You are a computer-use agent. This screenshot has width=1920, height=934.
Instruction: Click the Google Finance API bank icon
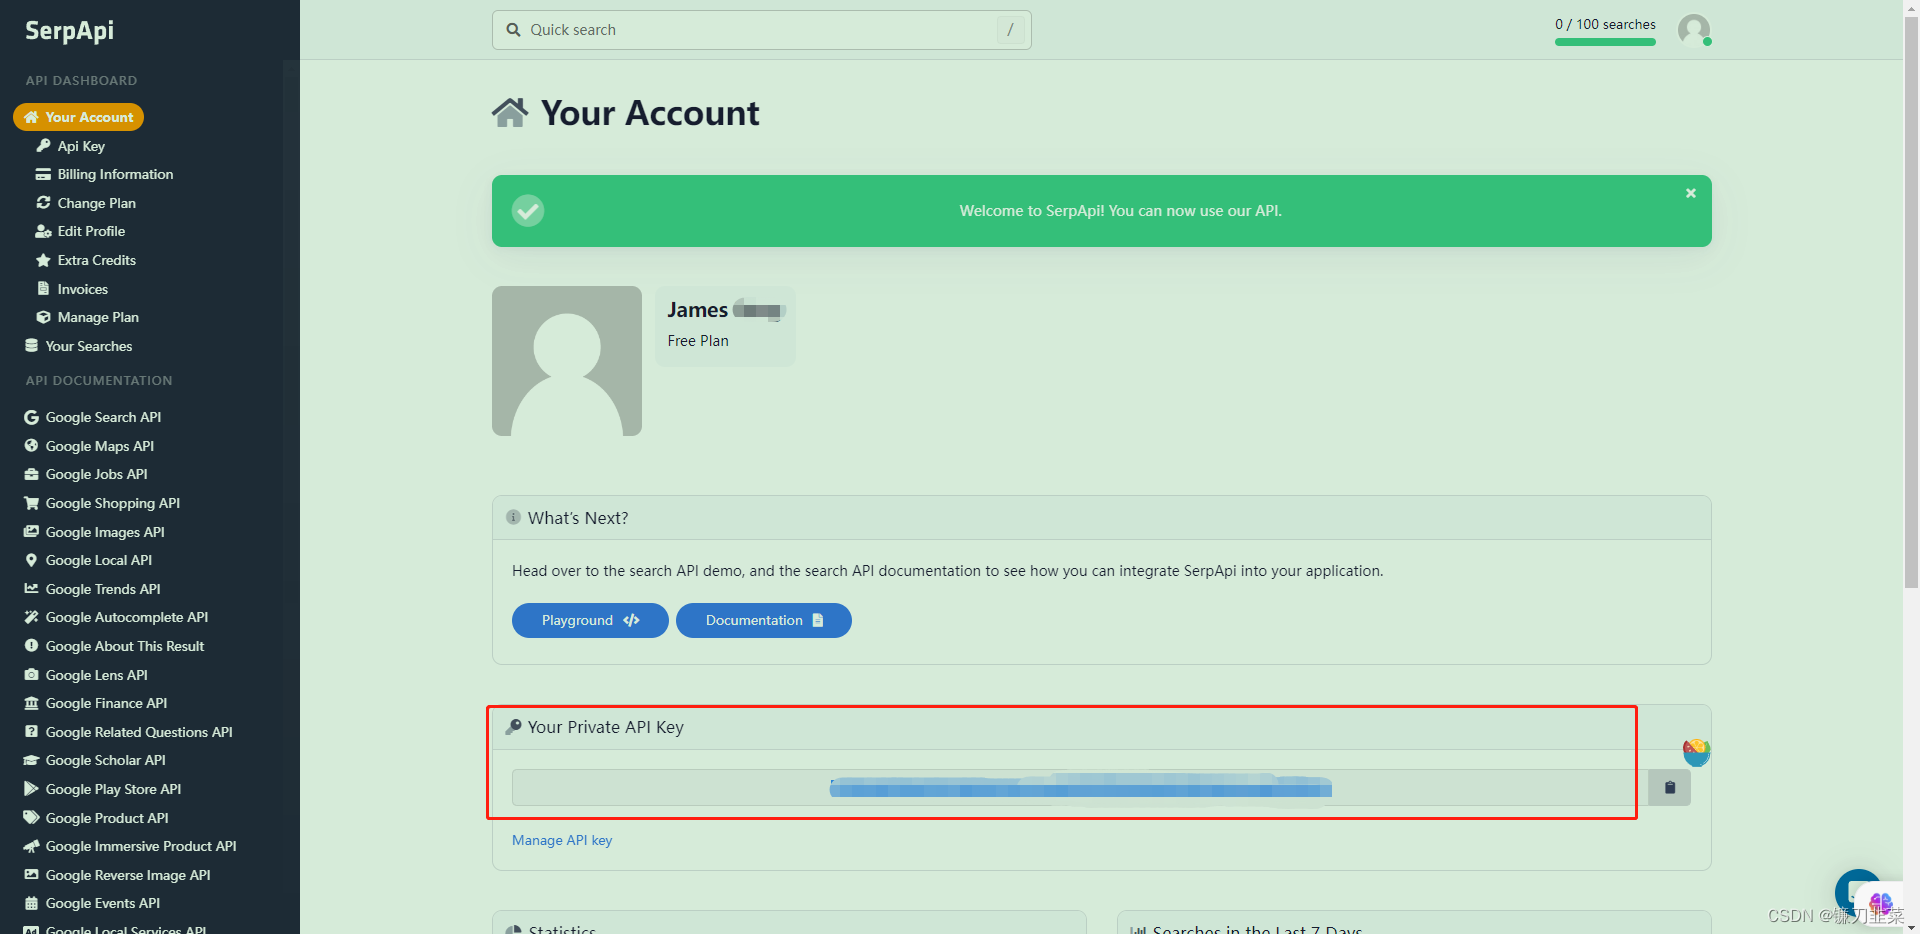coord(31,703)
